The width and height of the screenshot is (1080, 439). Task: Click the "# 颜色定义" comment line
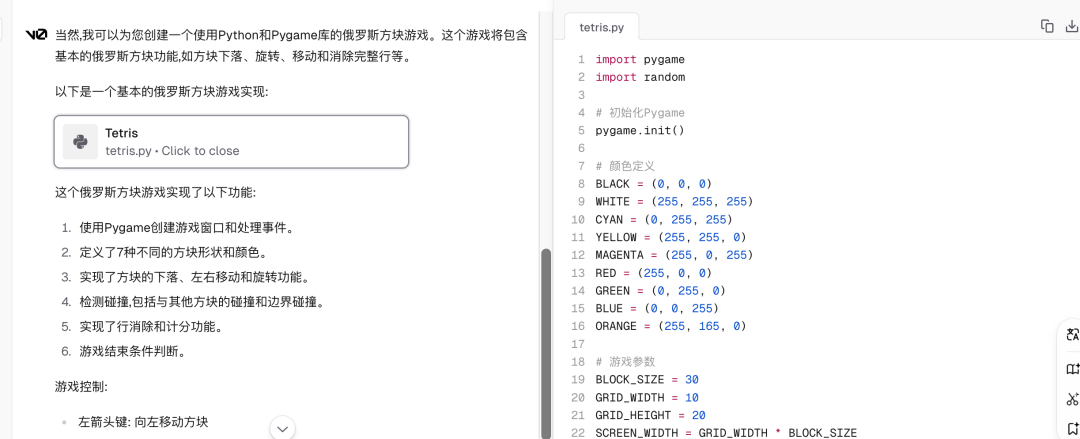pyautogui.click(x=625, y=166)
